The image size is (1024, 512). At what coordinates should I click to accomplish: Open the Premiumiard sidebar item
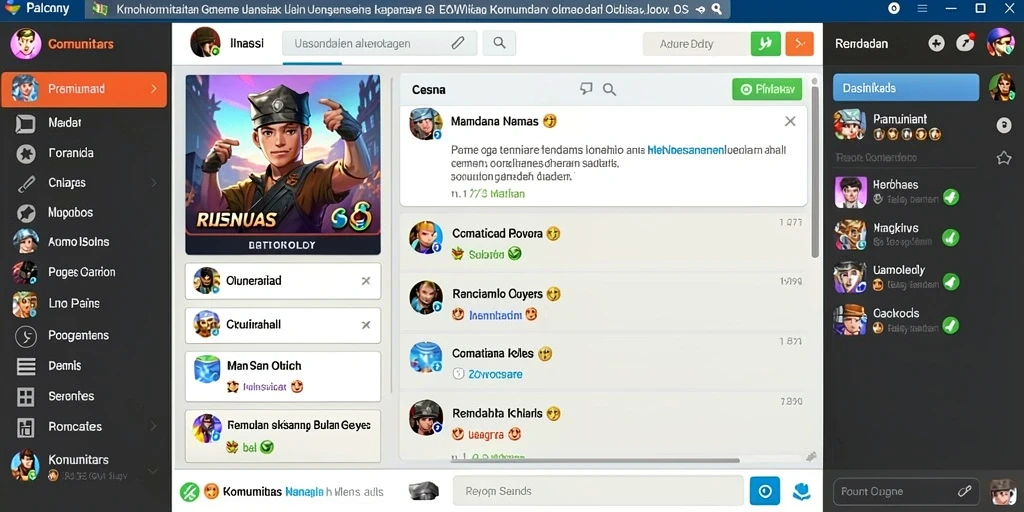(84, 89)
